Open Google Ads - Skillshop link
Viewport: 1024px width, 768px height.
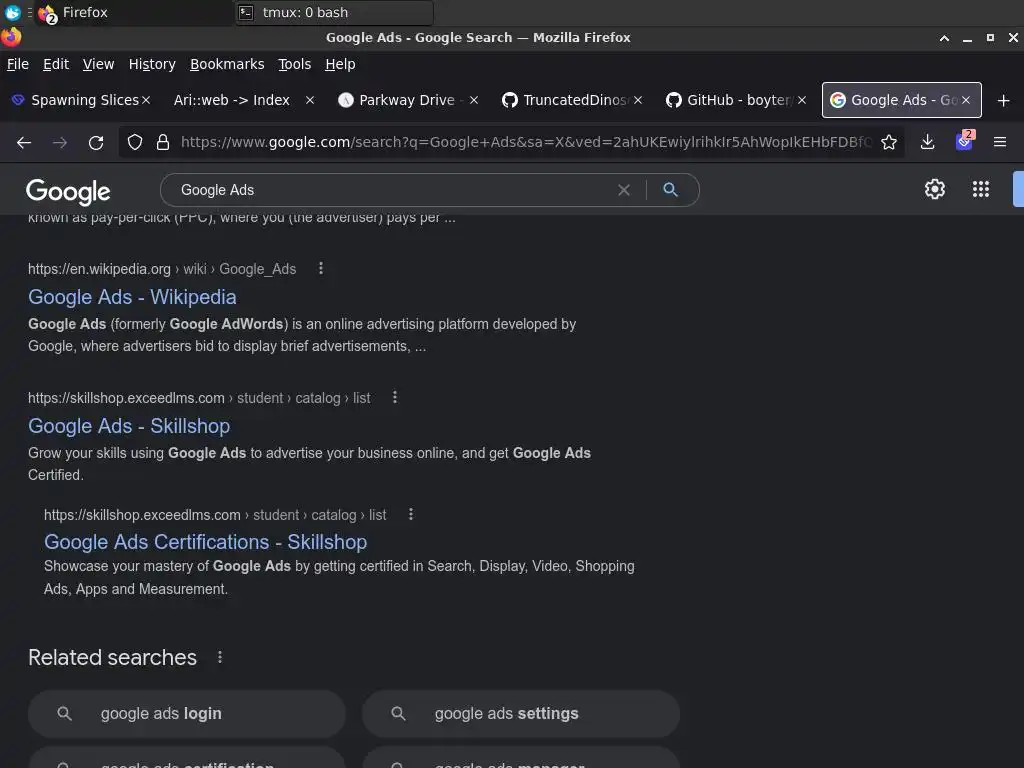129,426
